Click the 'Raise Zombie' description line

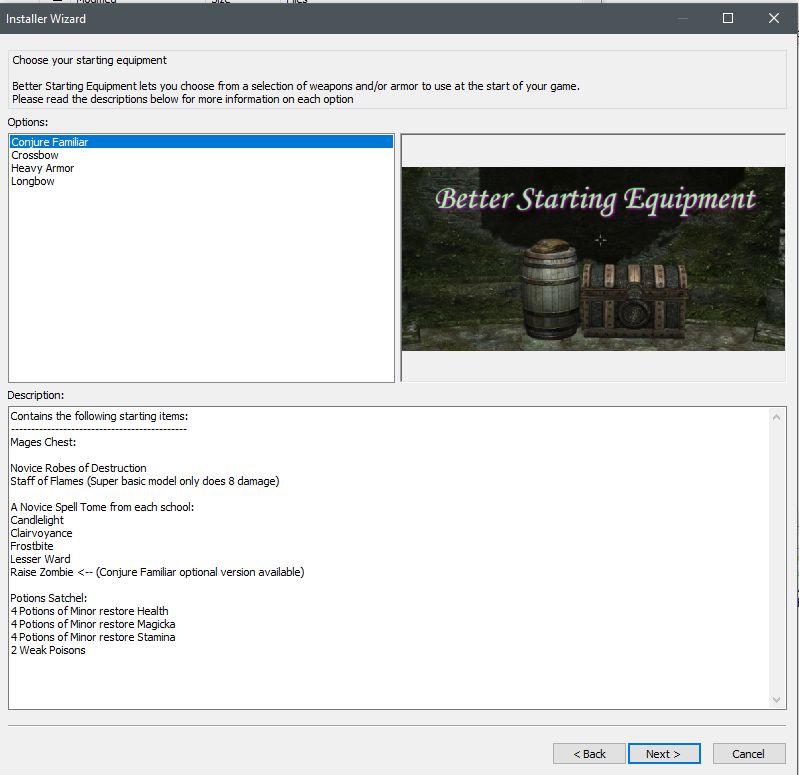[157, 572]
